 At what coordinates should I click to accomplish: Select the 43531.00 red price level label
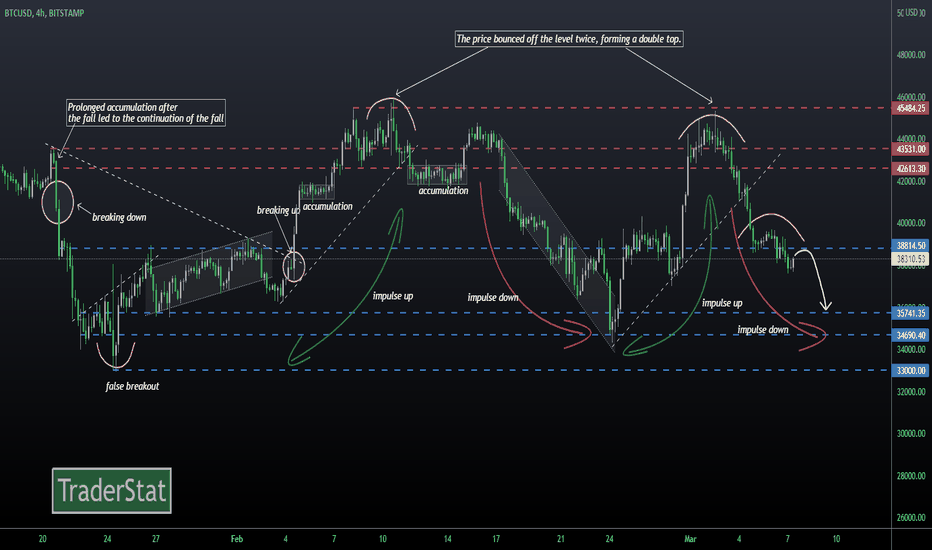pos(911,149)
